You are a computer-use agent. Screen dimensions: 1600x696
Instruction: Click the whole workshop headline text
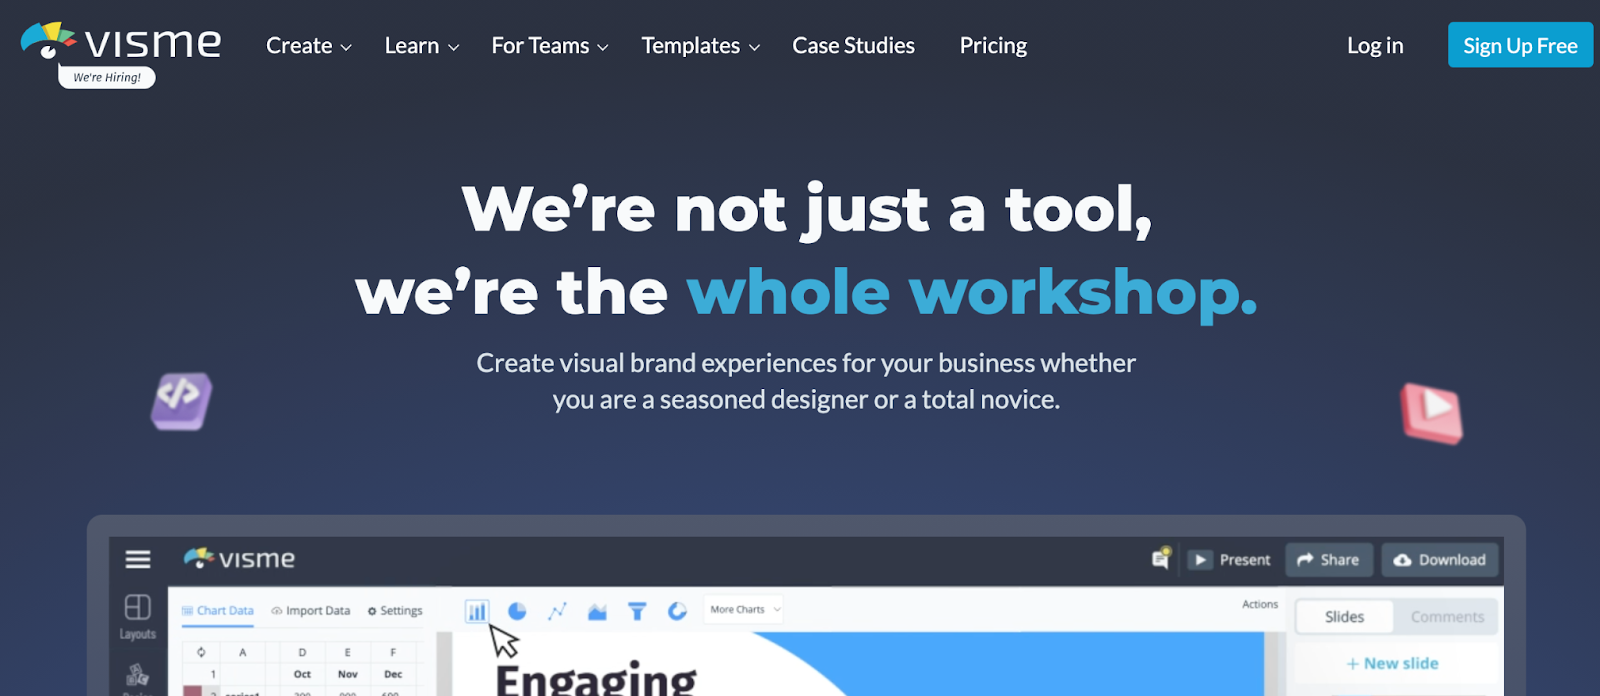(x=971, y=292)
